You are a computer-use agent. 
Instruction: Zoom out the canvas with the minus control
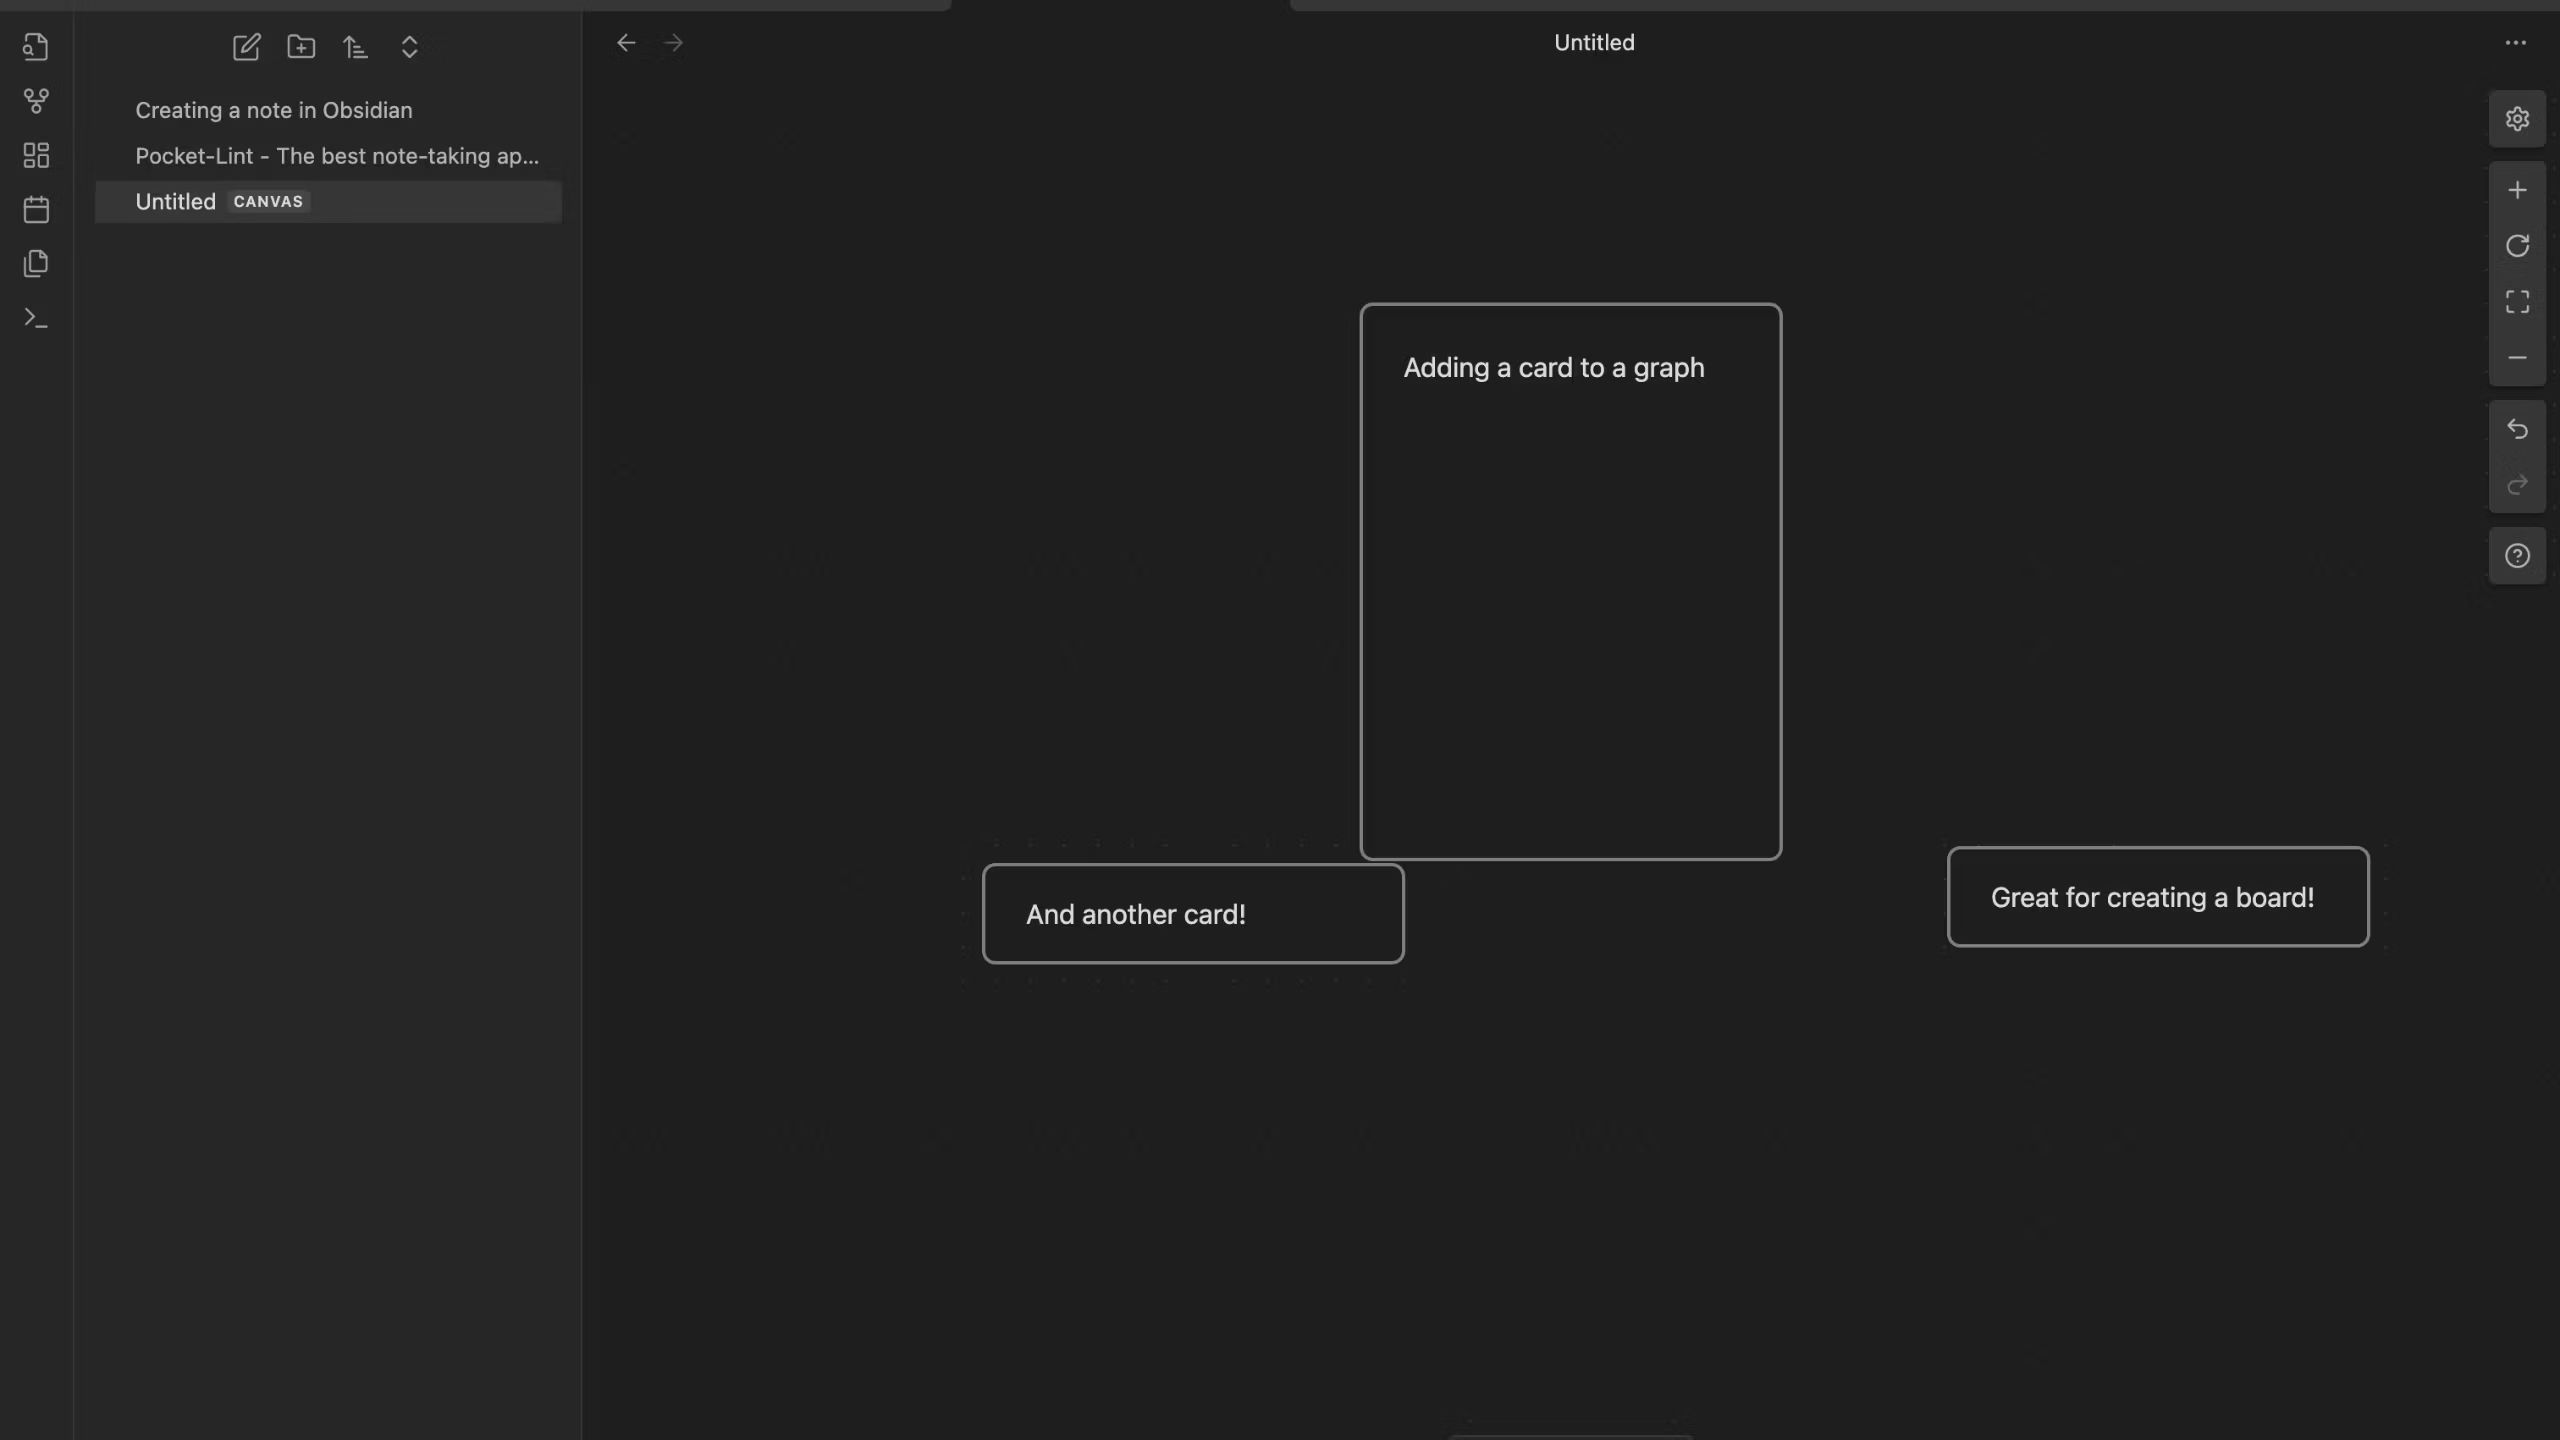click(2517, 357)
